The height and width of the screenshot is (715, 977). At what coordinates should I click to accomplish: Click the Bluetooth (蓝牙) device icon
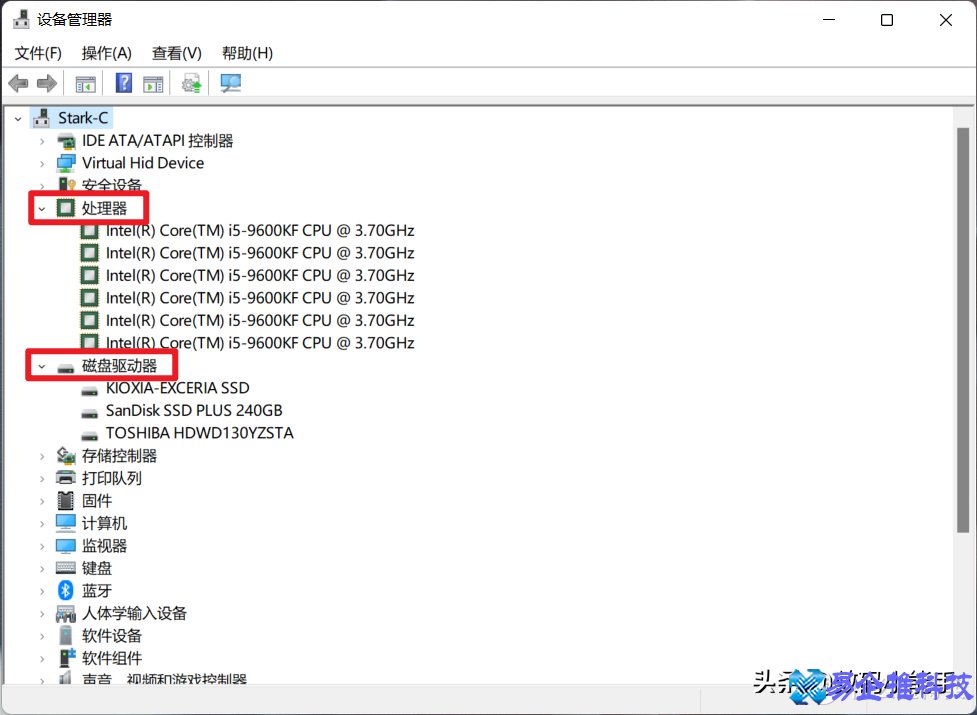tap(66, 591)
